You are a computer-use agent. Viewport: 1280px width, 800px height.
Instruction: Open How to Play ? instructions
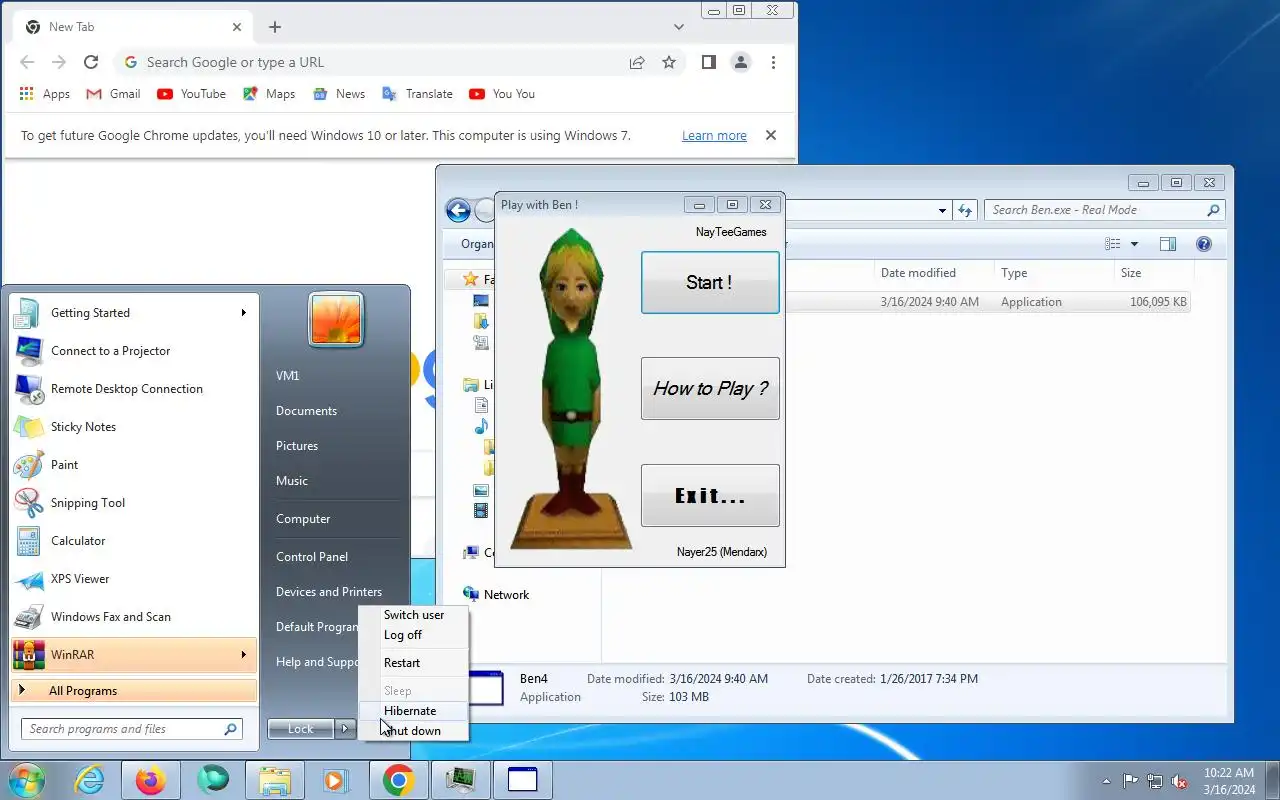[710, 388]
